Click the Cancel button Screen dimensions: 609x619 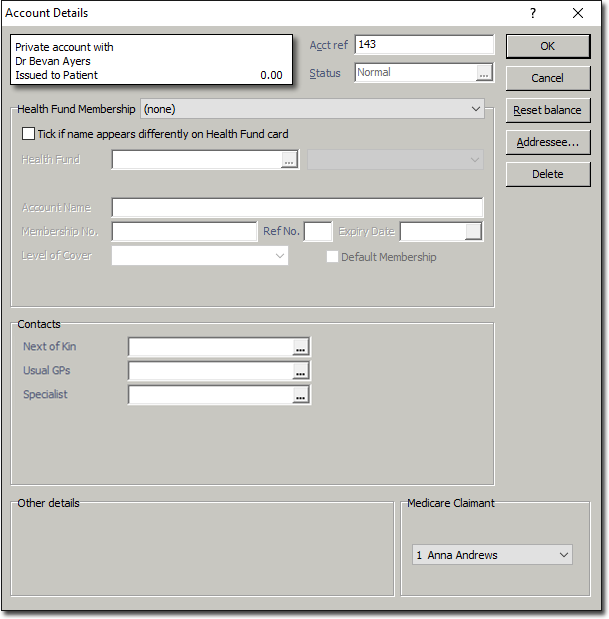[x=547, y=78]
